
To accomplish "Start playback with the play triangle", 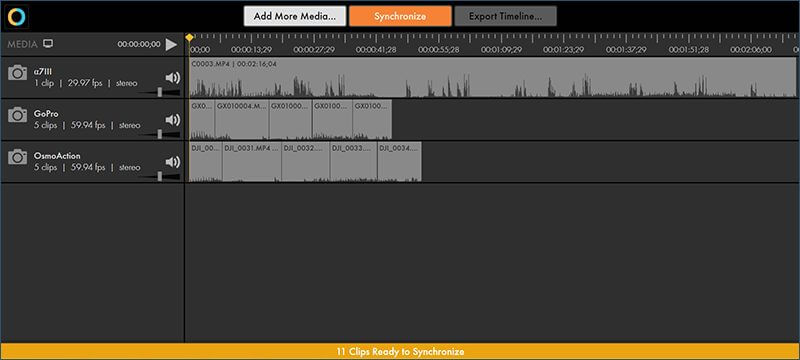I will click(171, 44).
